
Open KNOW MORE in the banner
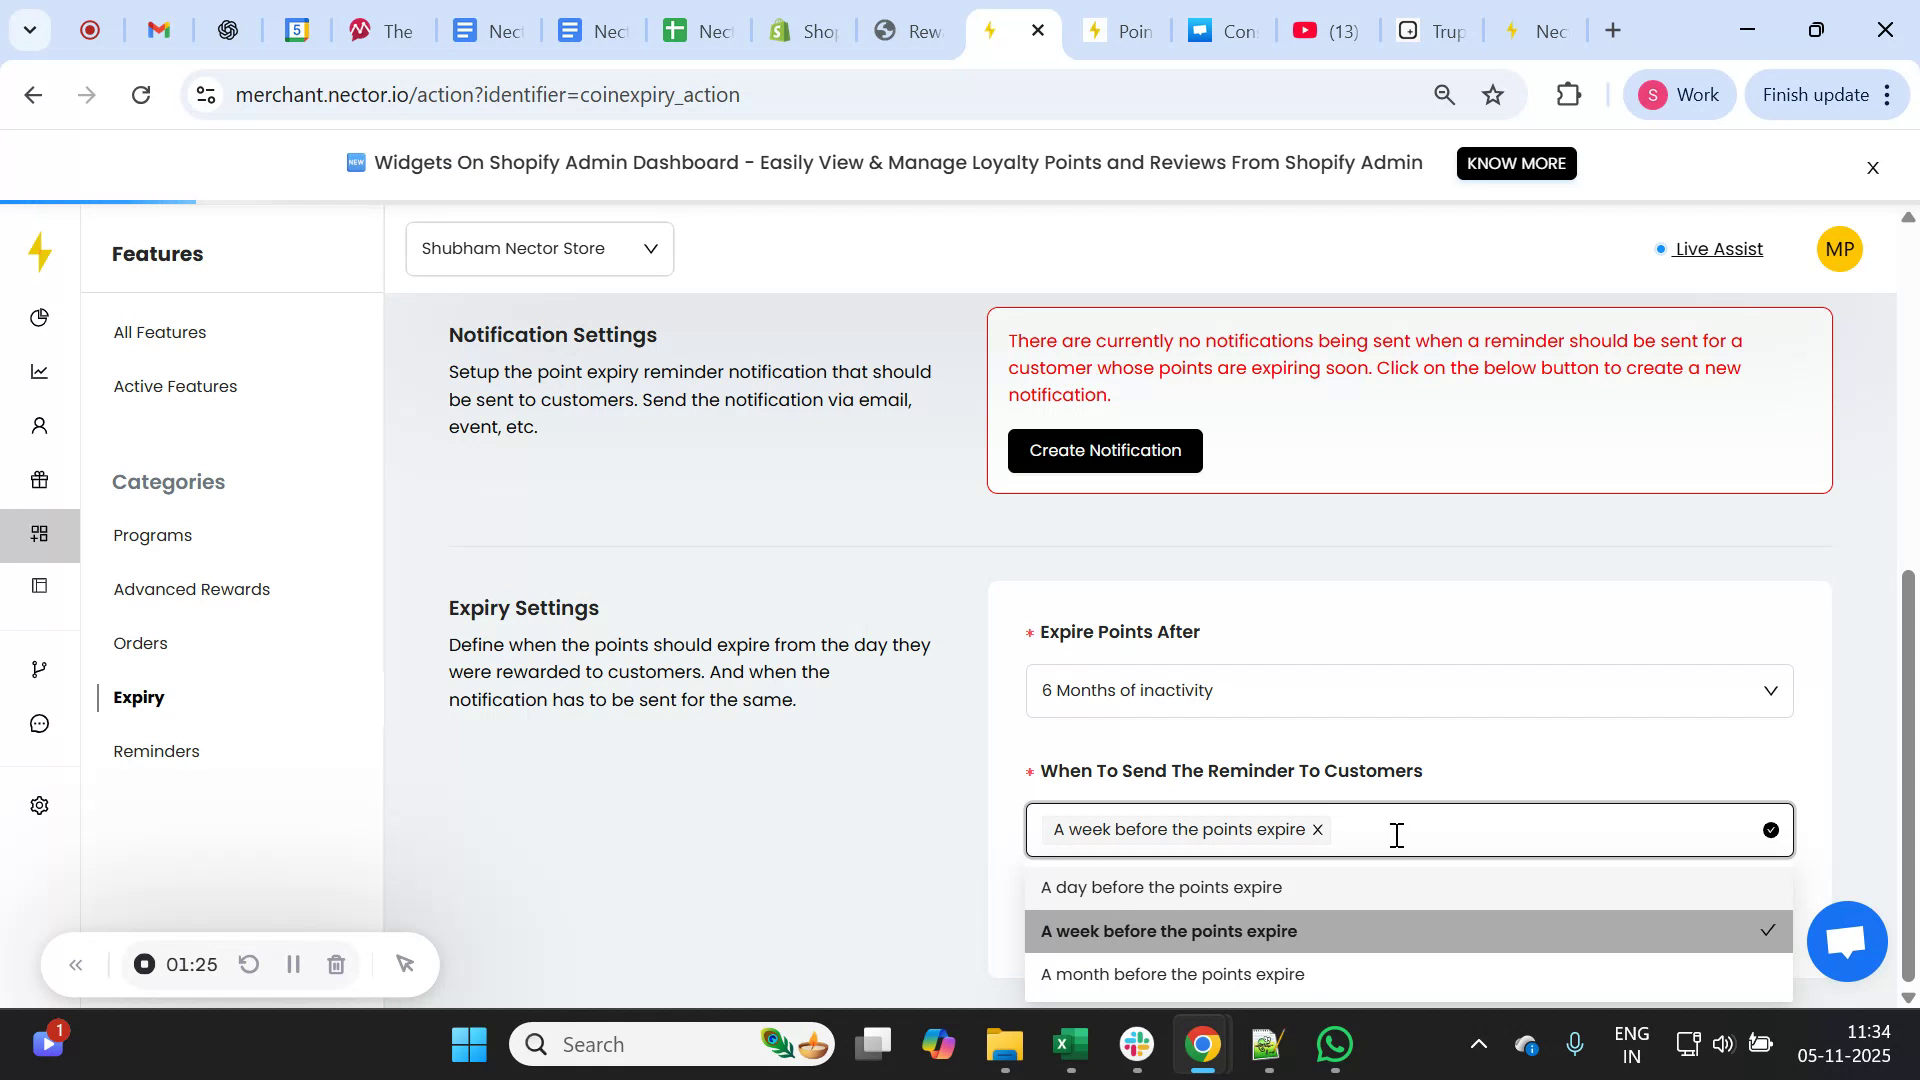(x=1516, y=163)
